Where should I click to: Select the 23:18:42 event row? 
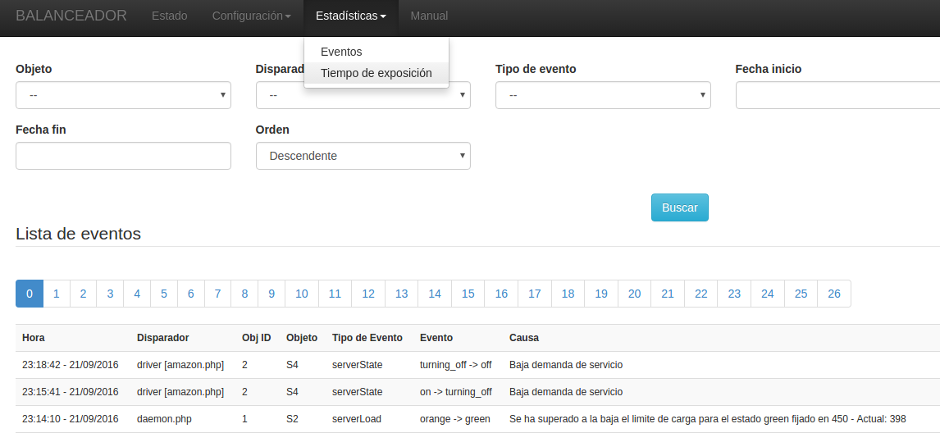478,365
